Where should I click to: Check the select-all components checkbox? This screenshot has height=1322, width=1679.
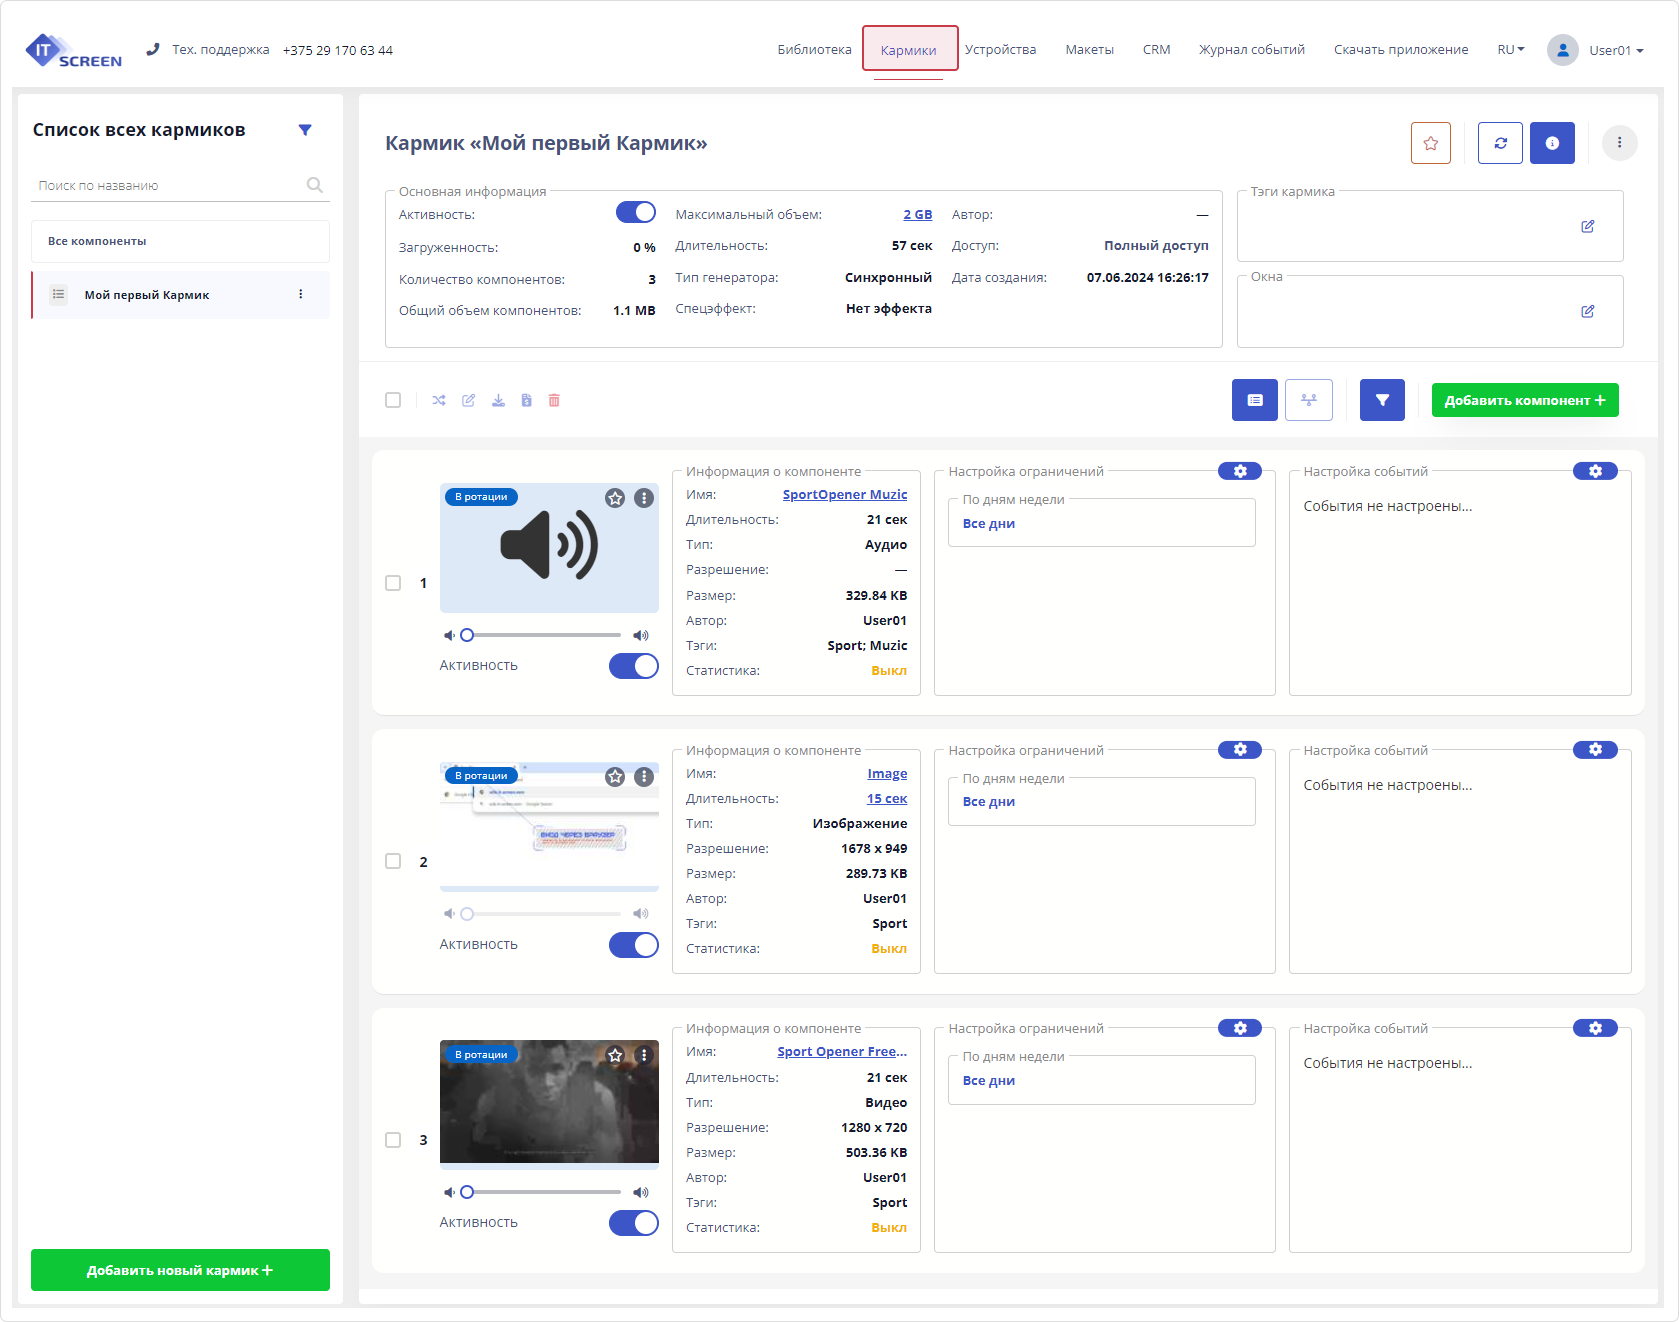click(x=393, y=400)
